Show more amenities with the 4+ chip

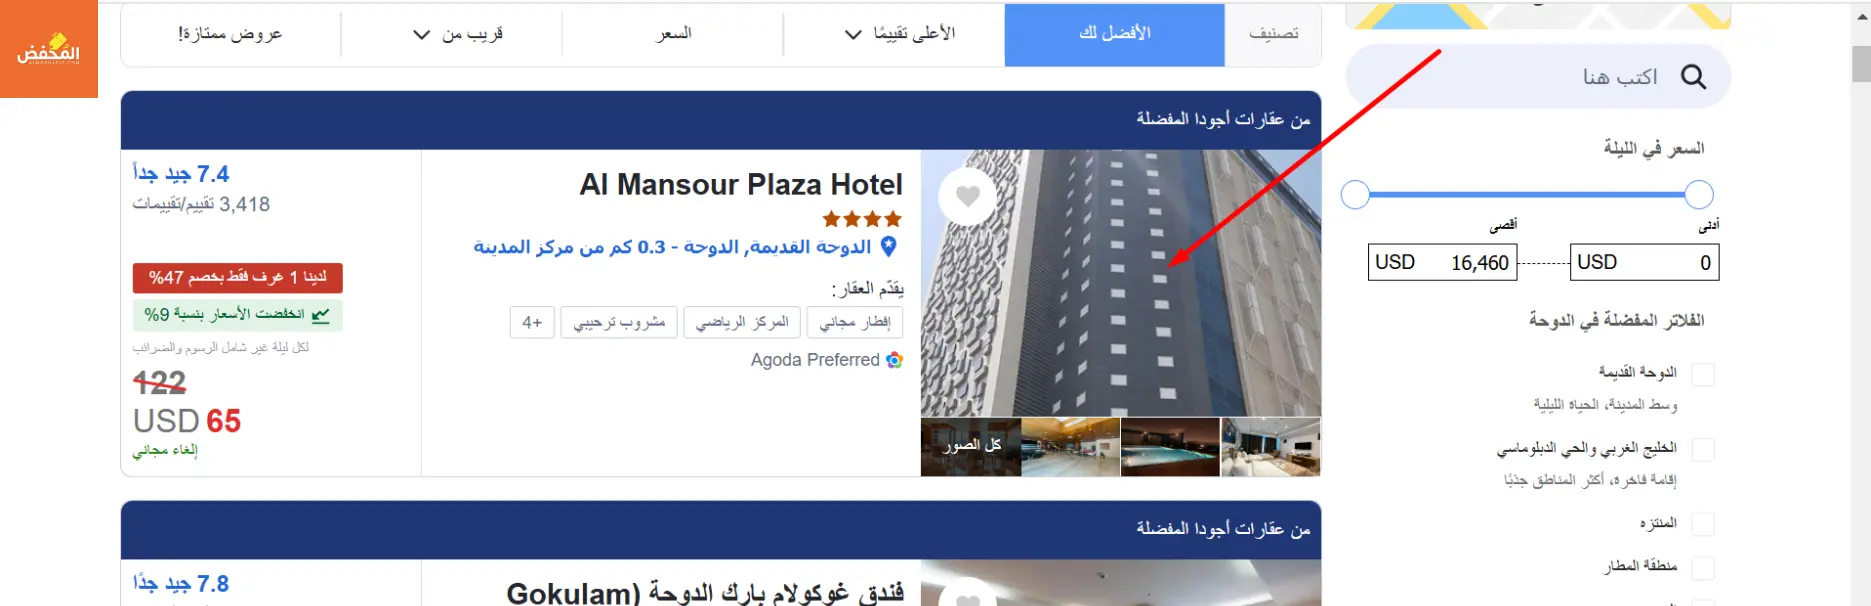tap(532, 322)
